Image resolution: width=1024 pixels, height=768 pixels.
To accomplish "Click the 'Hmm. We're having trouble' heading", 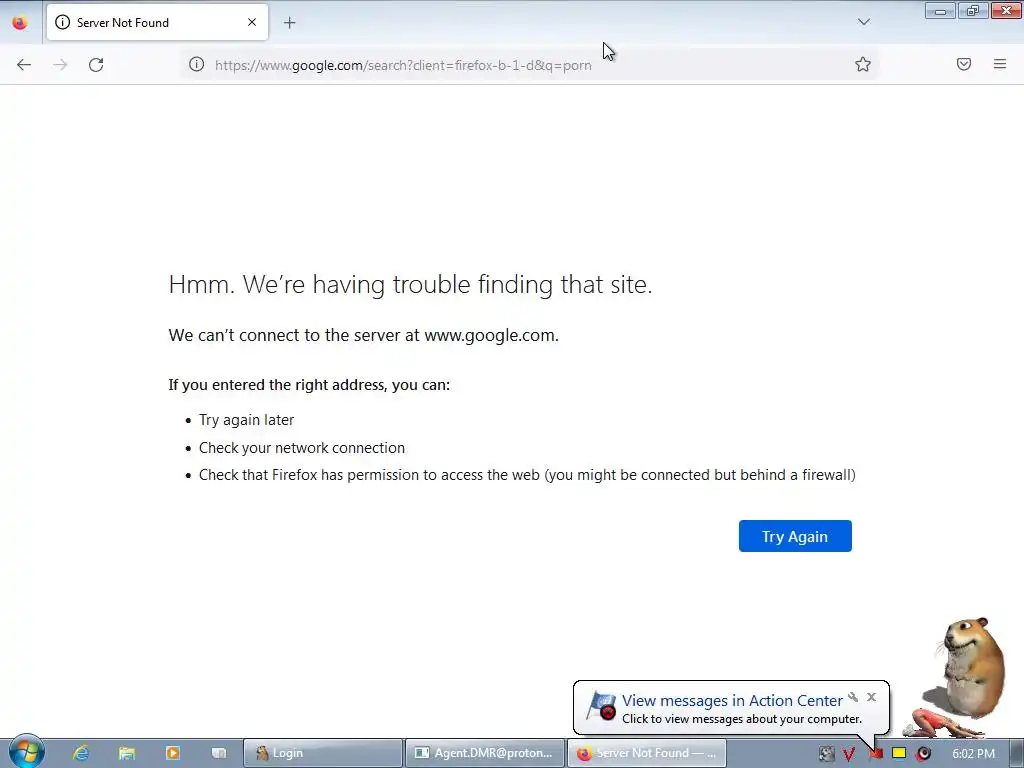I will coord(410,284).
